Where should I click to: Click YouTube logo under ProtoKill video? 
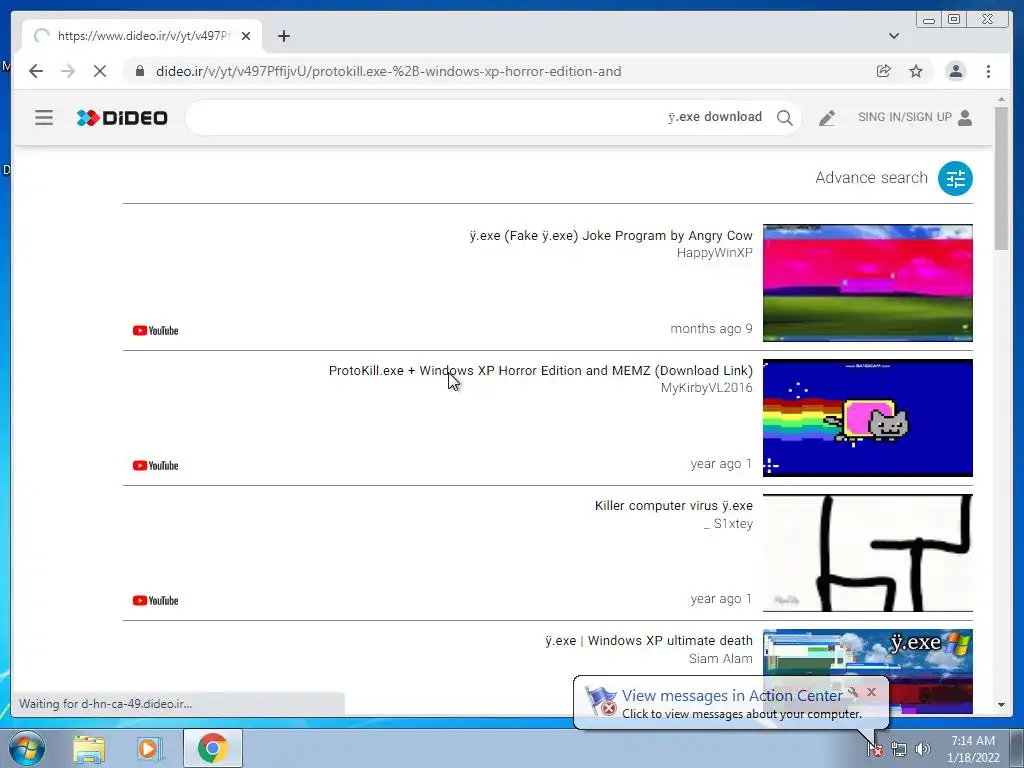[155, 466]
